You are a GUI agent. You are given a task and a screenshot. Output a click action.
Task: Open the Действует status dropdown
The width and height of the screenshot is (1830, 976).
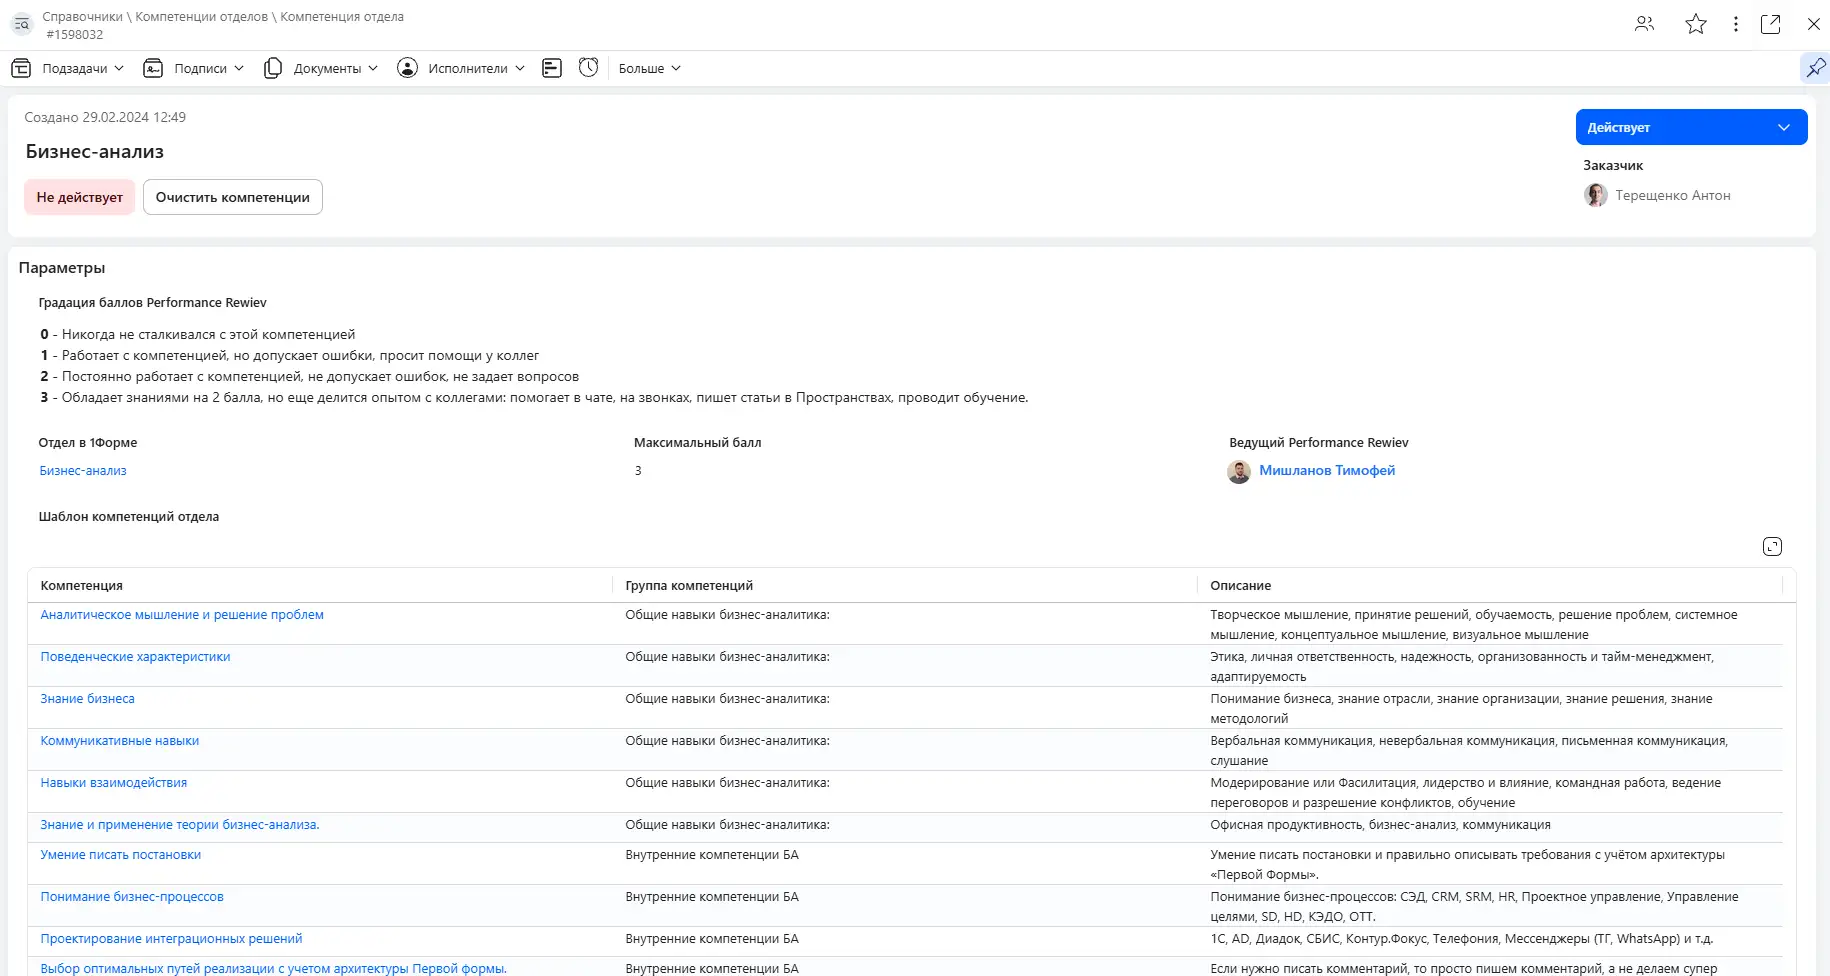point(1691,127)
